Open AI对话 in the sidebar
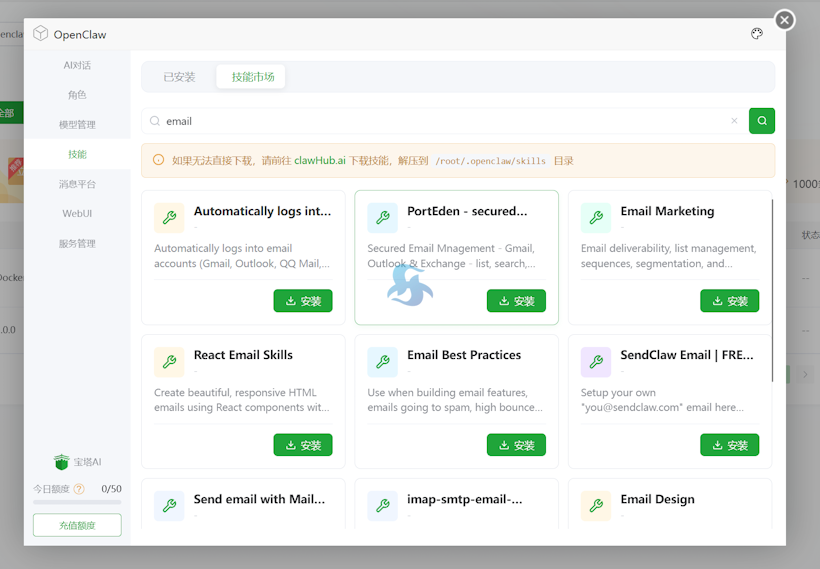The image size is (820, 569). point(77,65)
